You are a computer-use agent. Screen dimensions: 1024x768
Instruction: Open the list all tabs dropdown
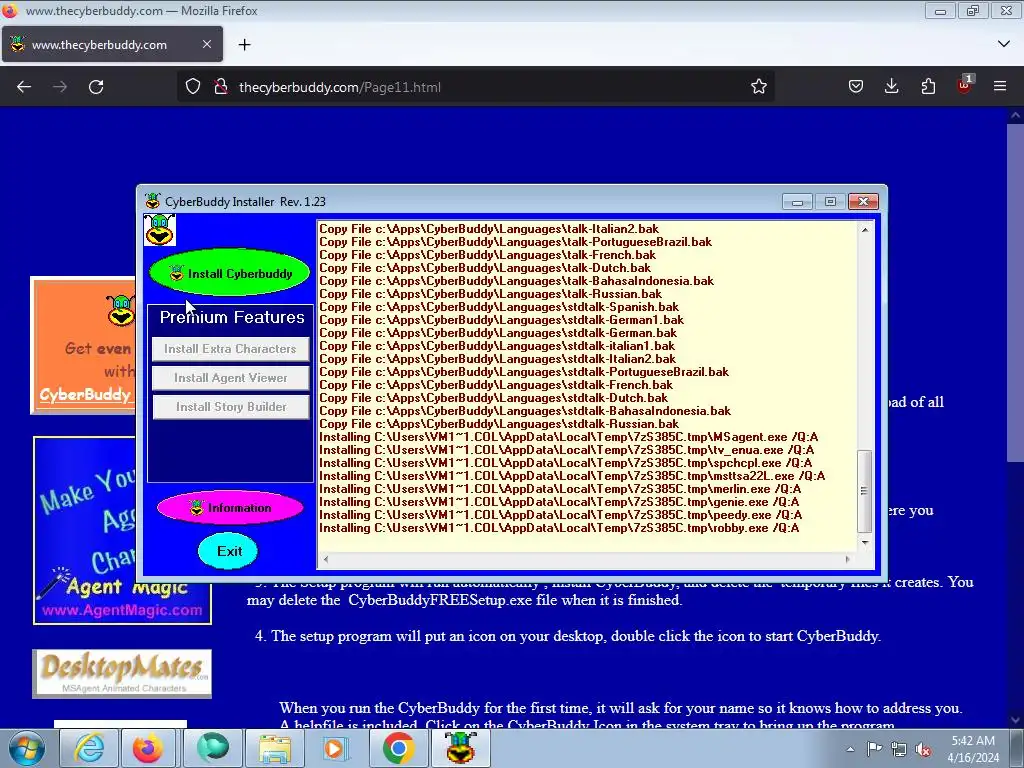1004,44
